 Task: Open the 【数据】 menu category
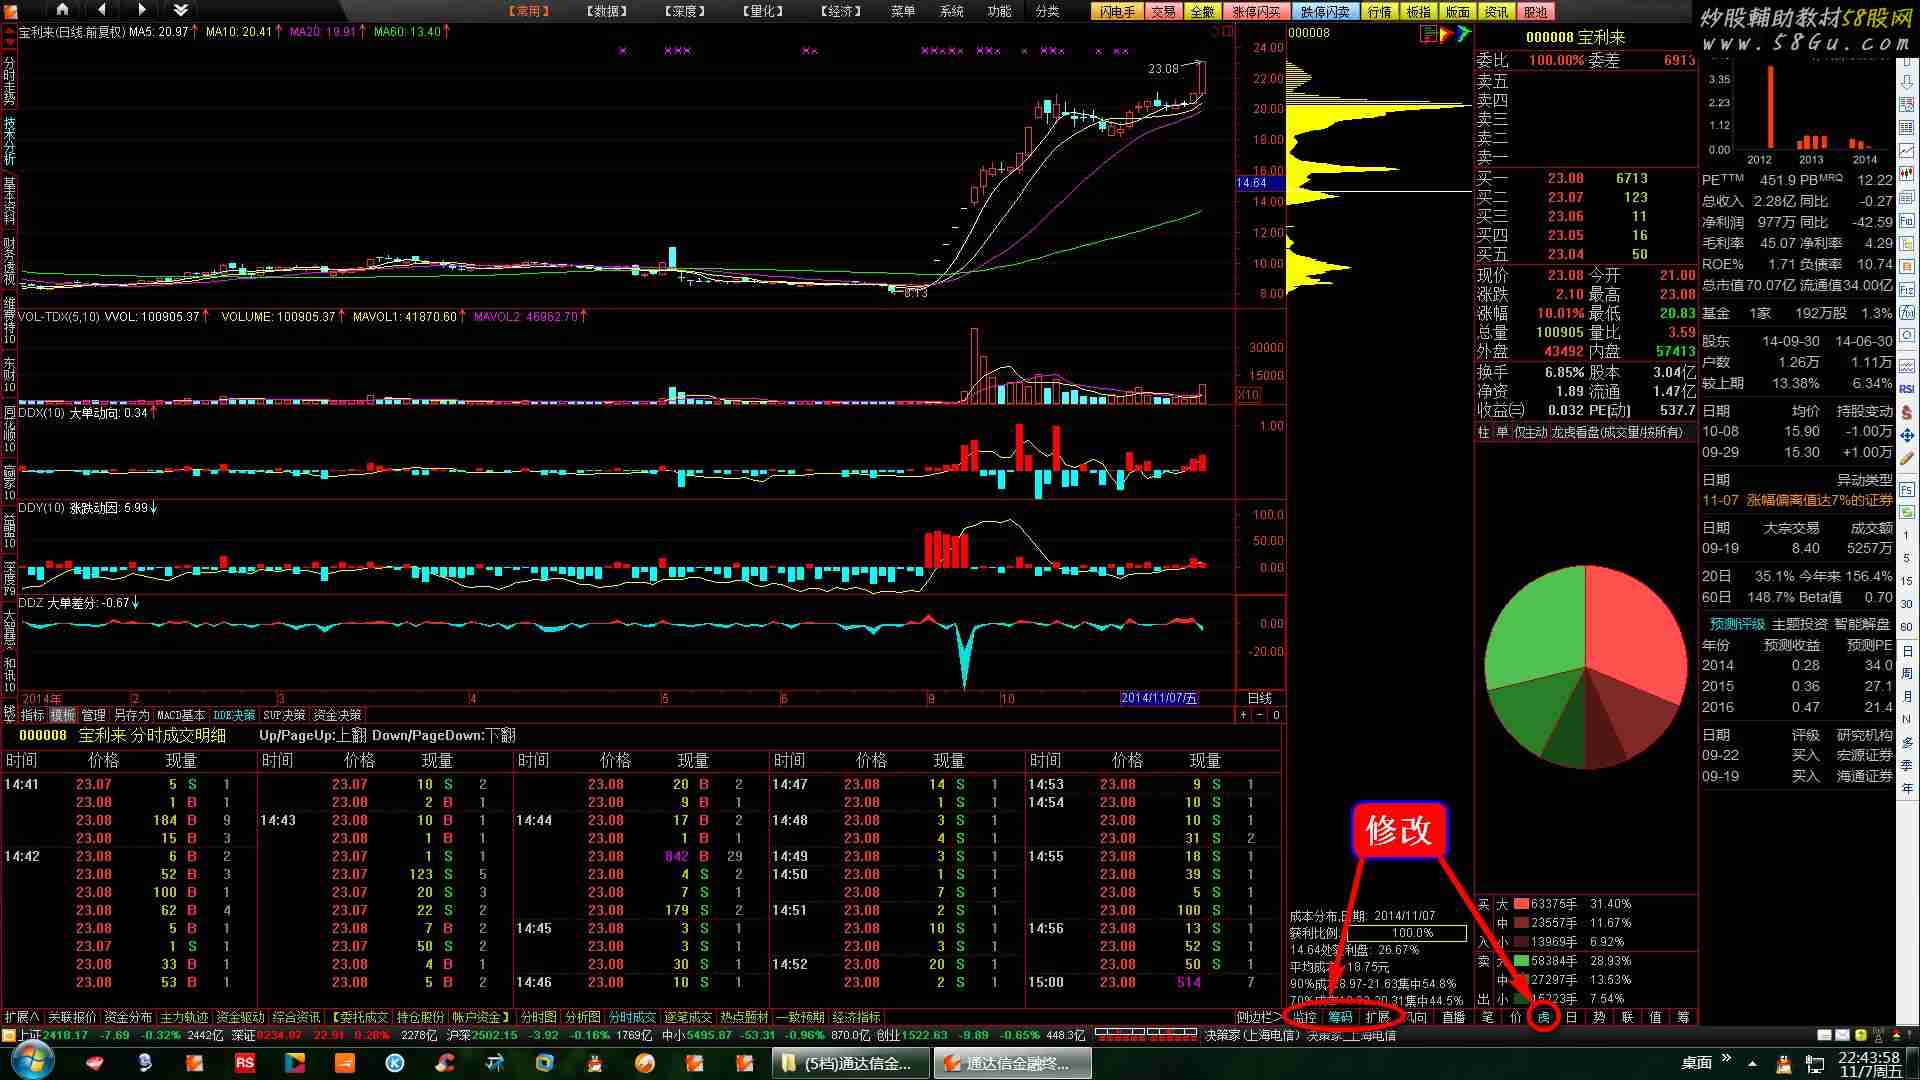606,11
